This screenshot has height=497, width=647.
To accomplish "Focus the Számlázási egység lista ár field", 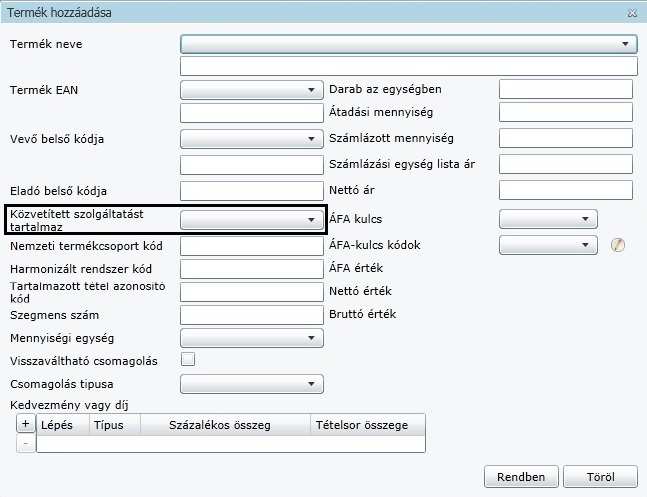I will 566,164.
